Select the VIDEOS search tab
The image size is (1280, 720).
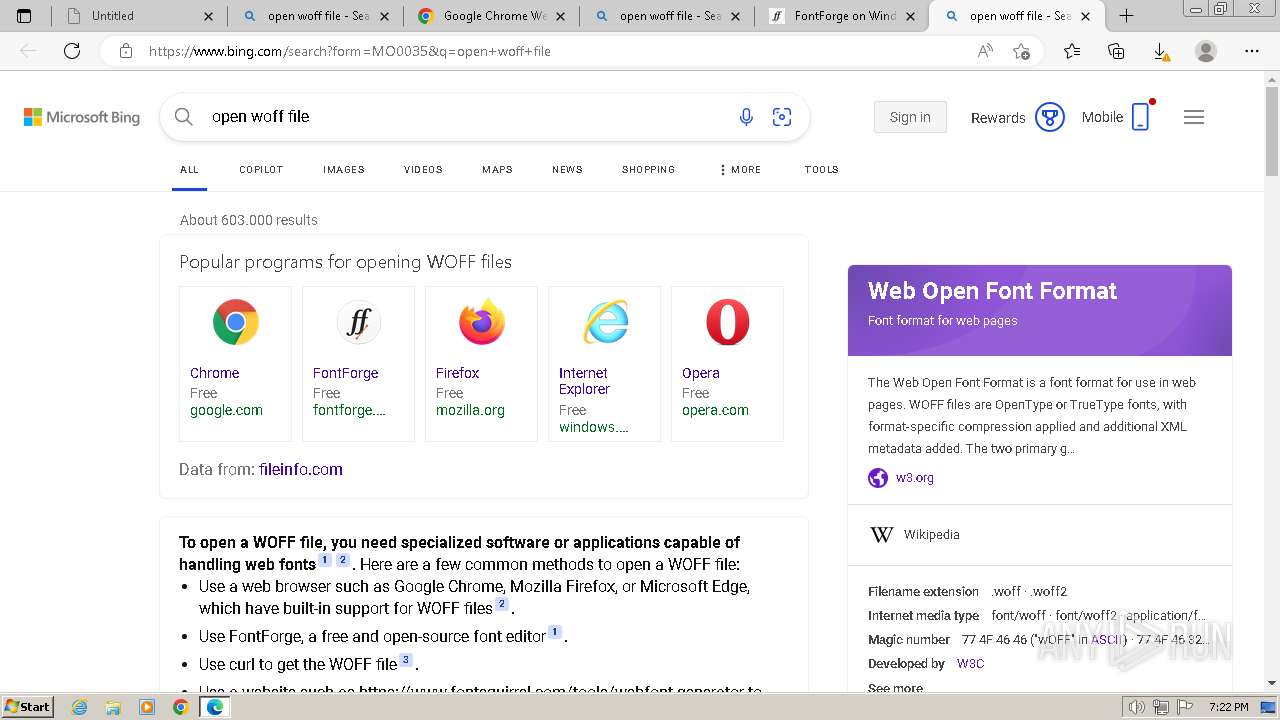423,170
